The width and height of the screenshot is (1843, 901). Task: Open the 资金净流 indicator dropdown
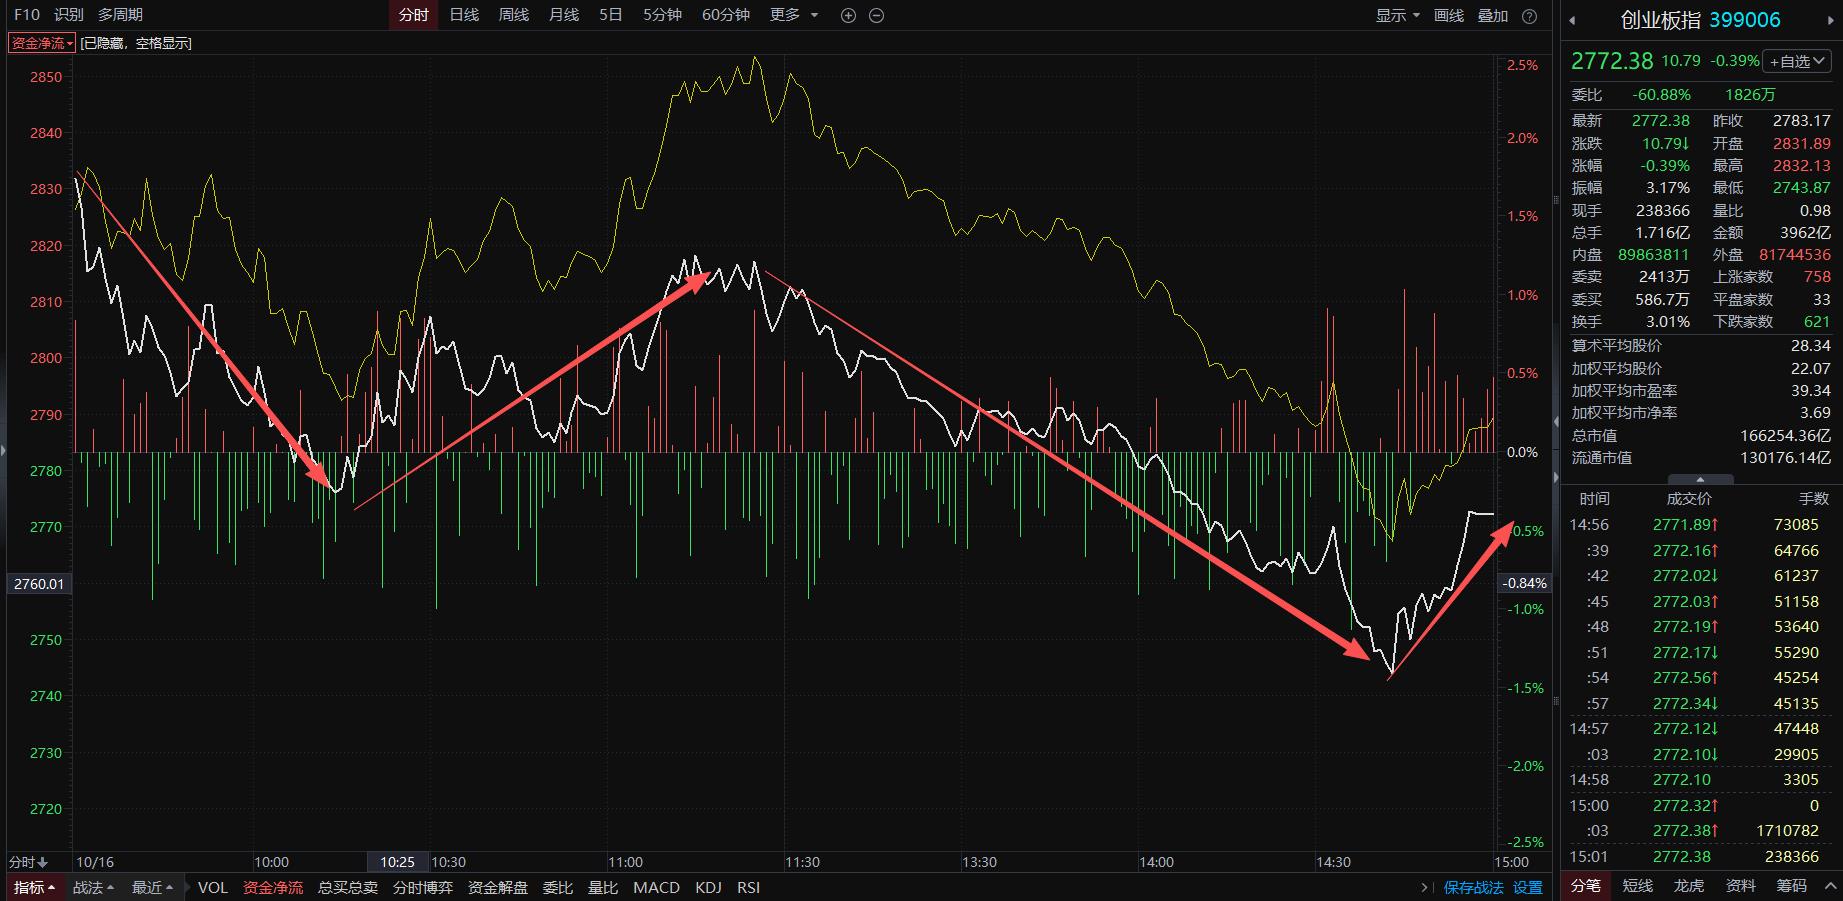click(x=42, y=43)
